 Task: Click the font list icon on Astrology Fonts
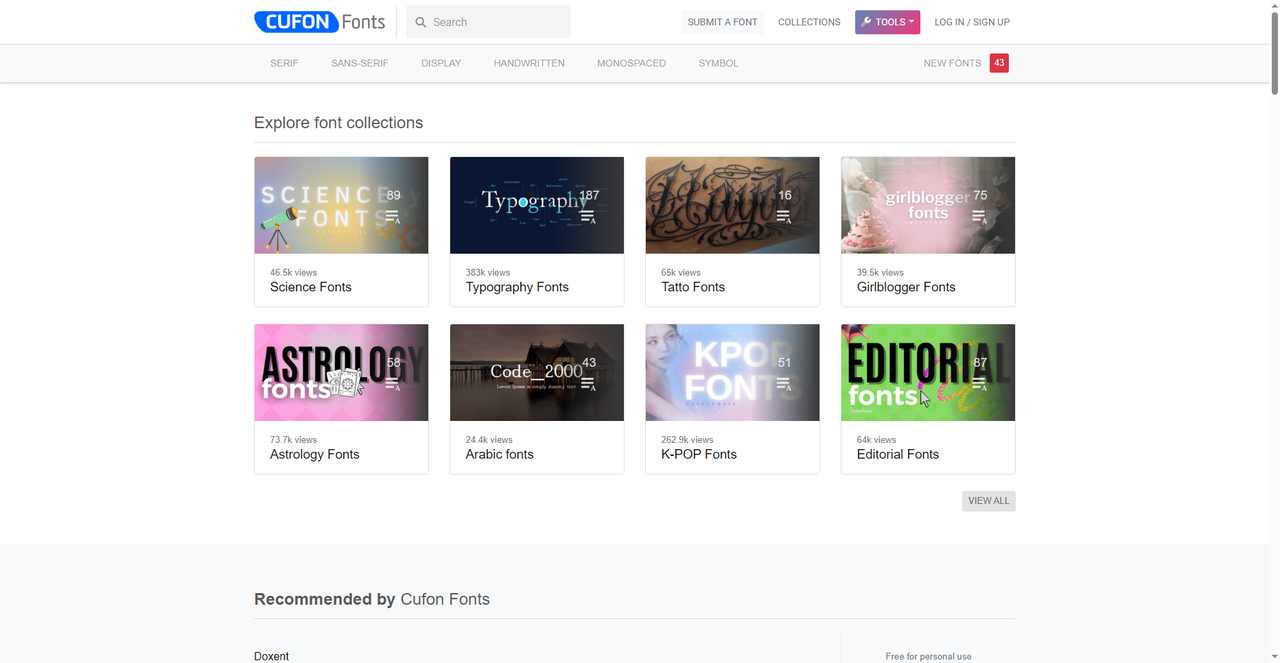(x=392, y=383)
